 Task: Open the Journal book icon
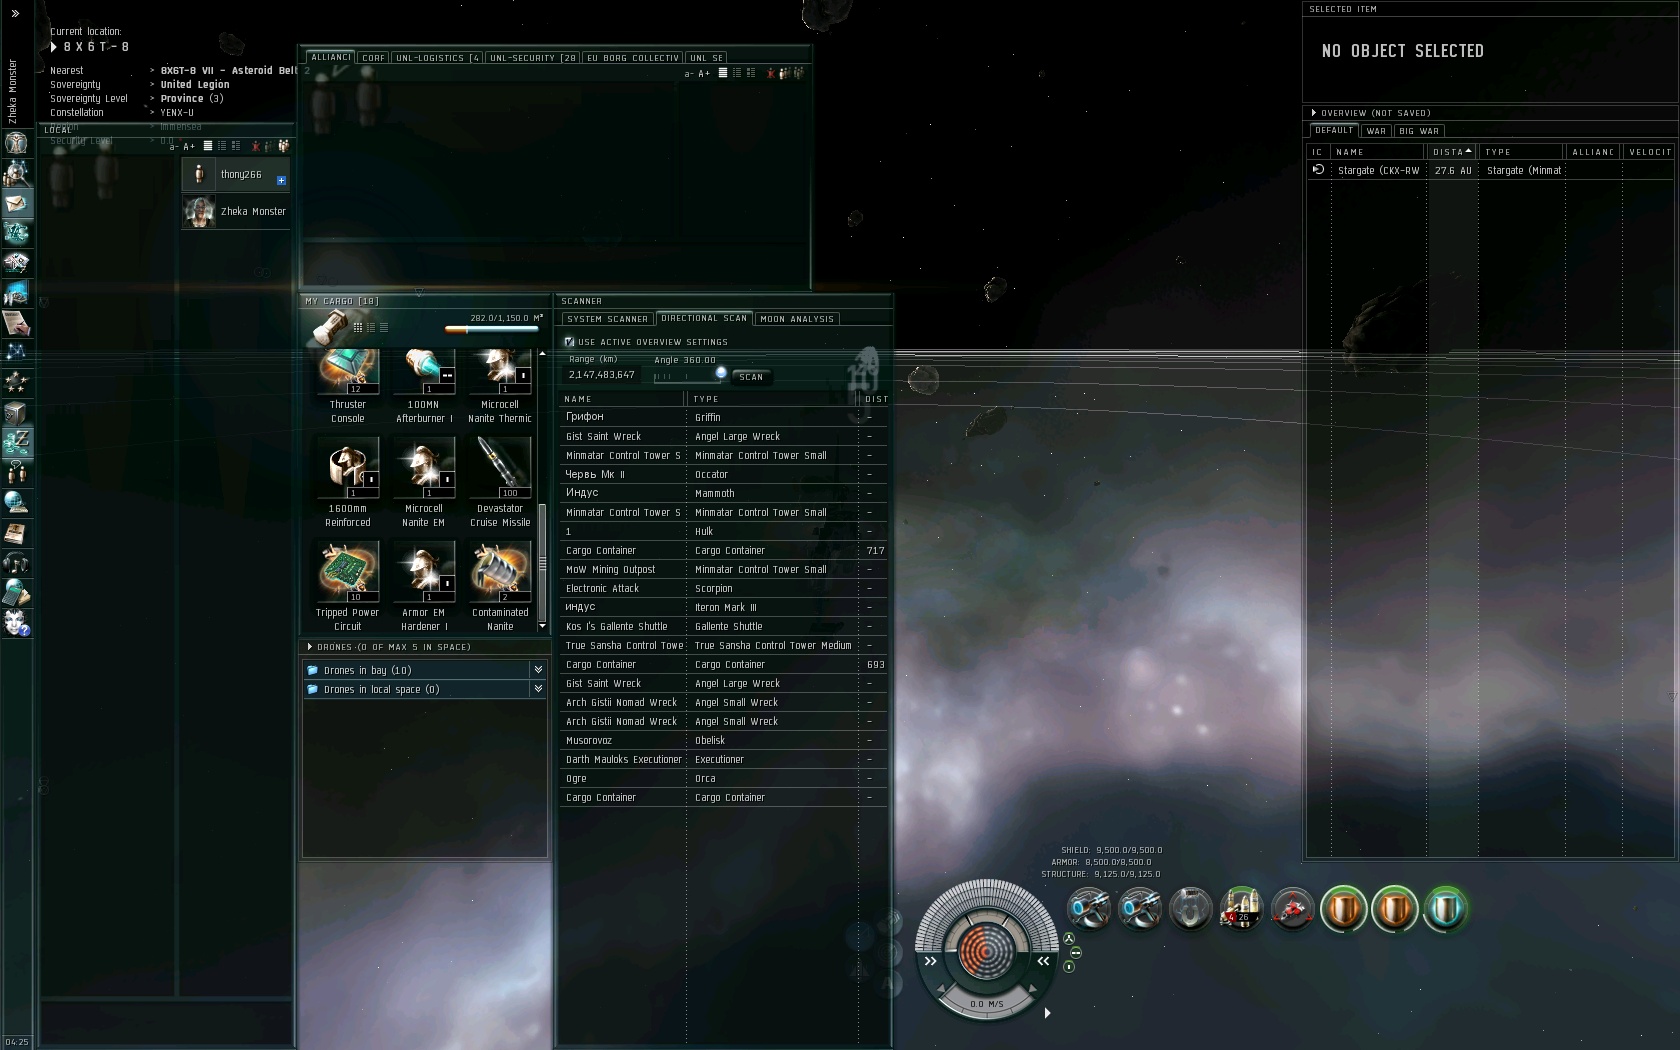pos(16,533)
